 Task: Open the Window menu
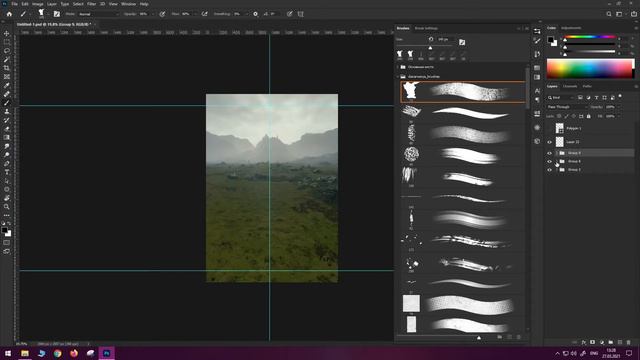[x=128, y=4]
